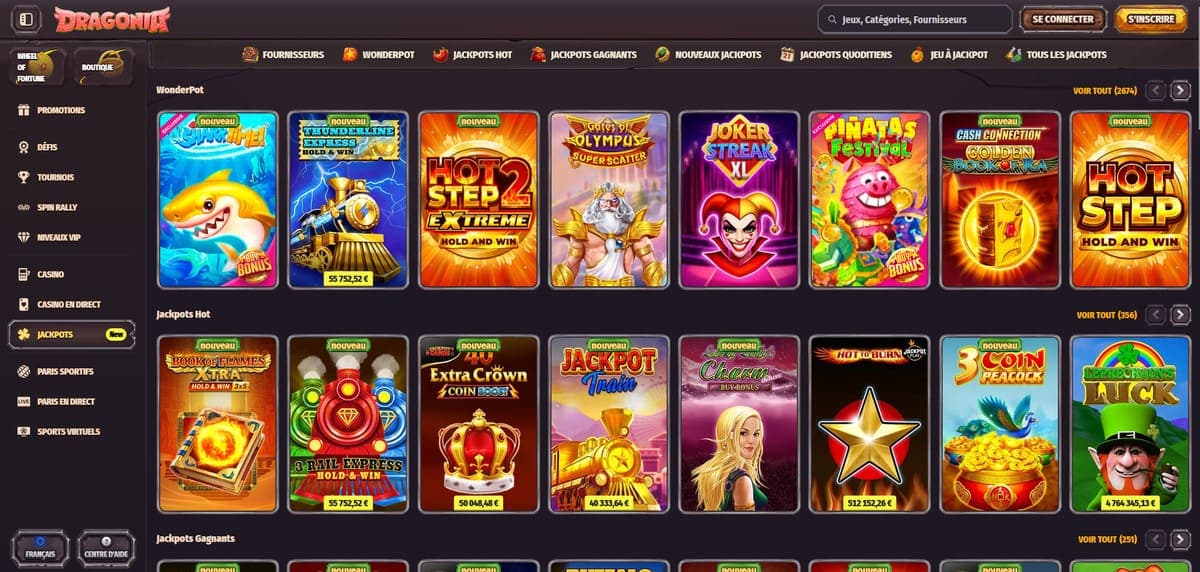This screenshot has height=572, width=1200.
Task: Open the Thunderline Express game thumbnail
Action: coord(348,200)
